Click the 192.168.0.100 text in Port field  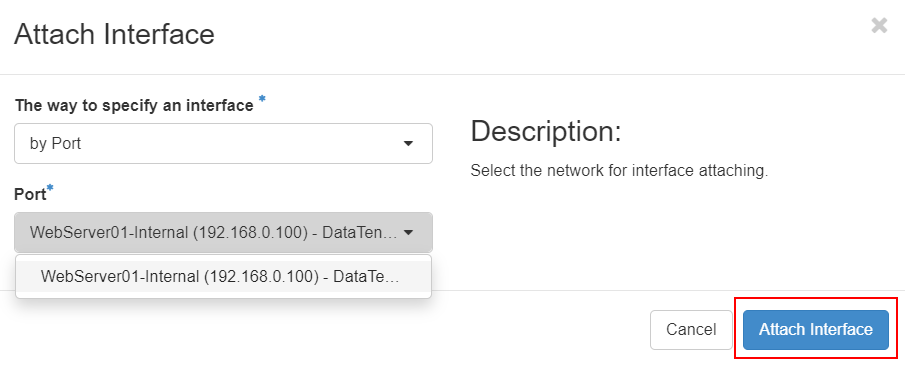pos(249,233)
